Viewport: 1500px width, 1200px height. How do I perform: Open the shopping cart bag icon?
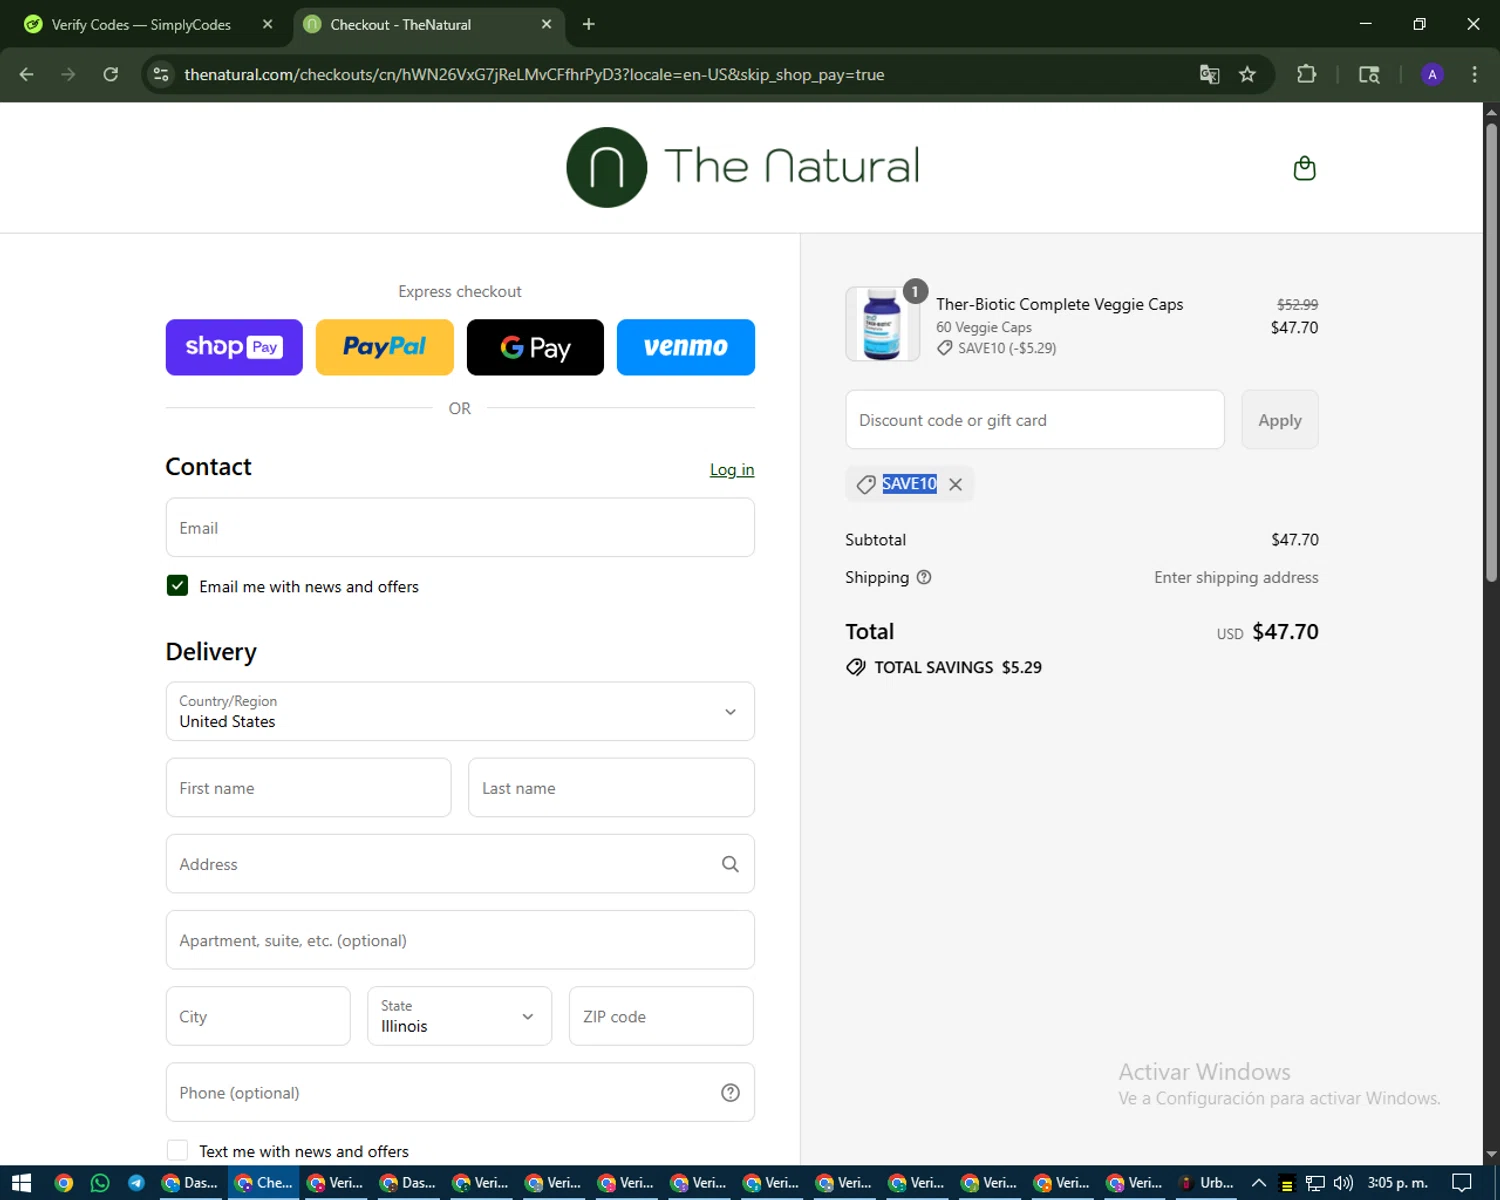click(x=1304, y=168)
